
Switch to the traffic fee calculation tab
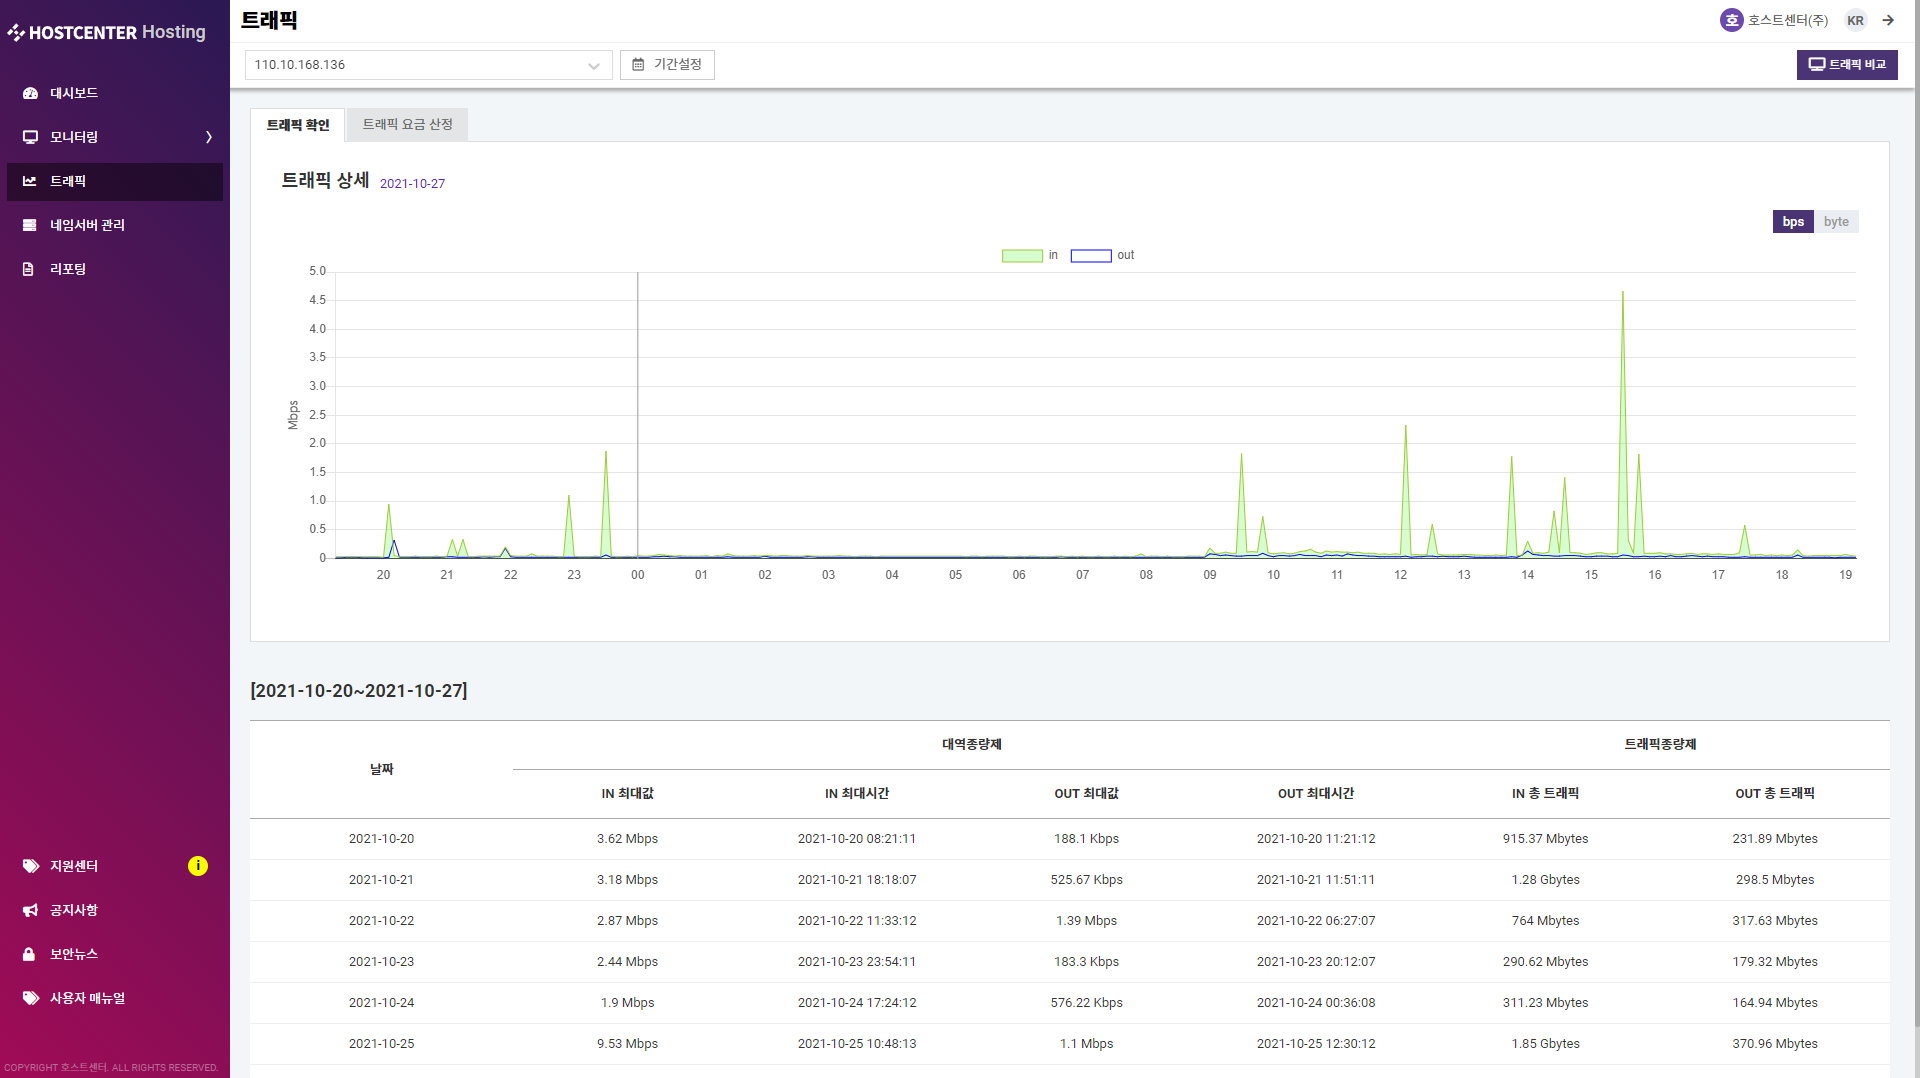click(407, 124)
